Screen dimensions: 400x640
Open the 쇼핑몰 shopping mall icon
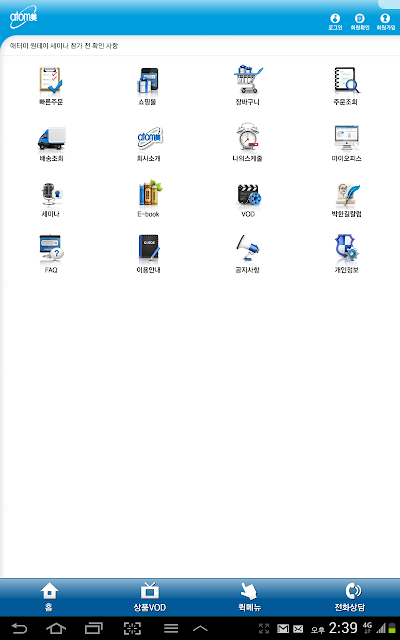click(x=148, y=80)
